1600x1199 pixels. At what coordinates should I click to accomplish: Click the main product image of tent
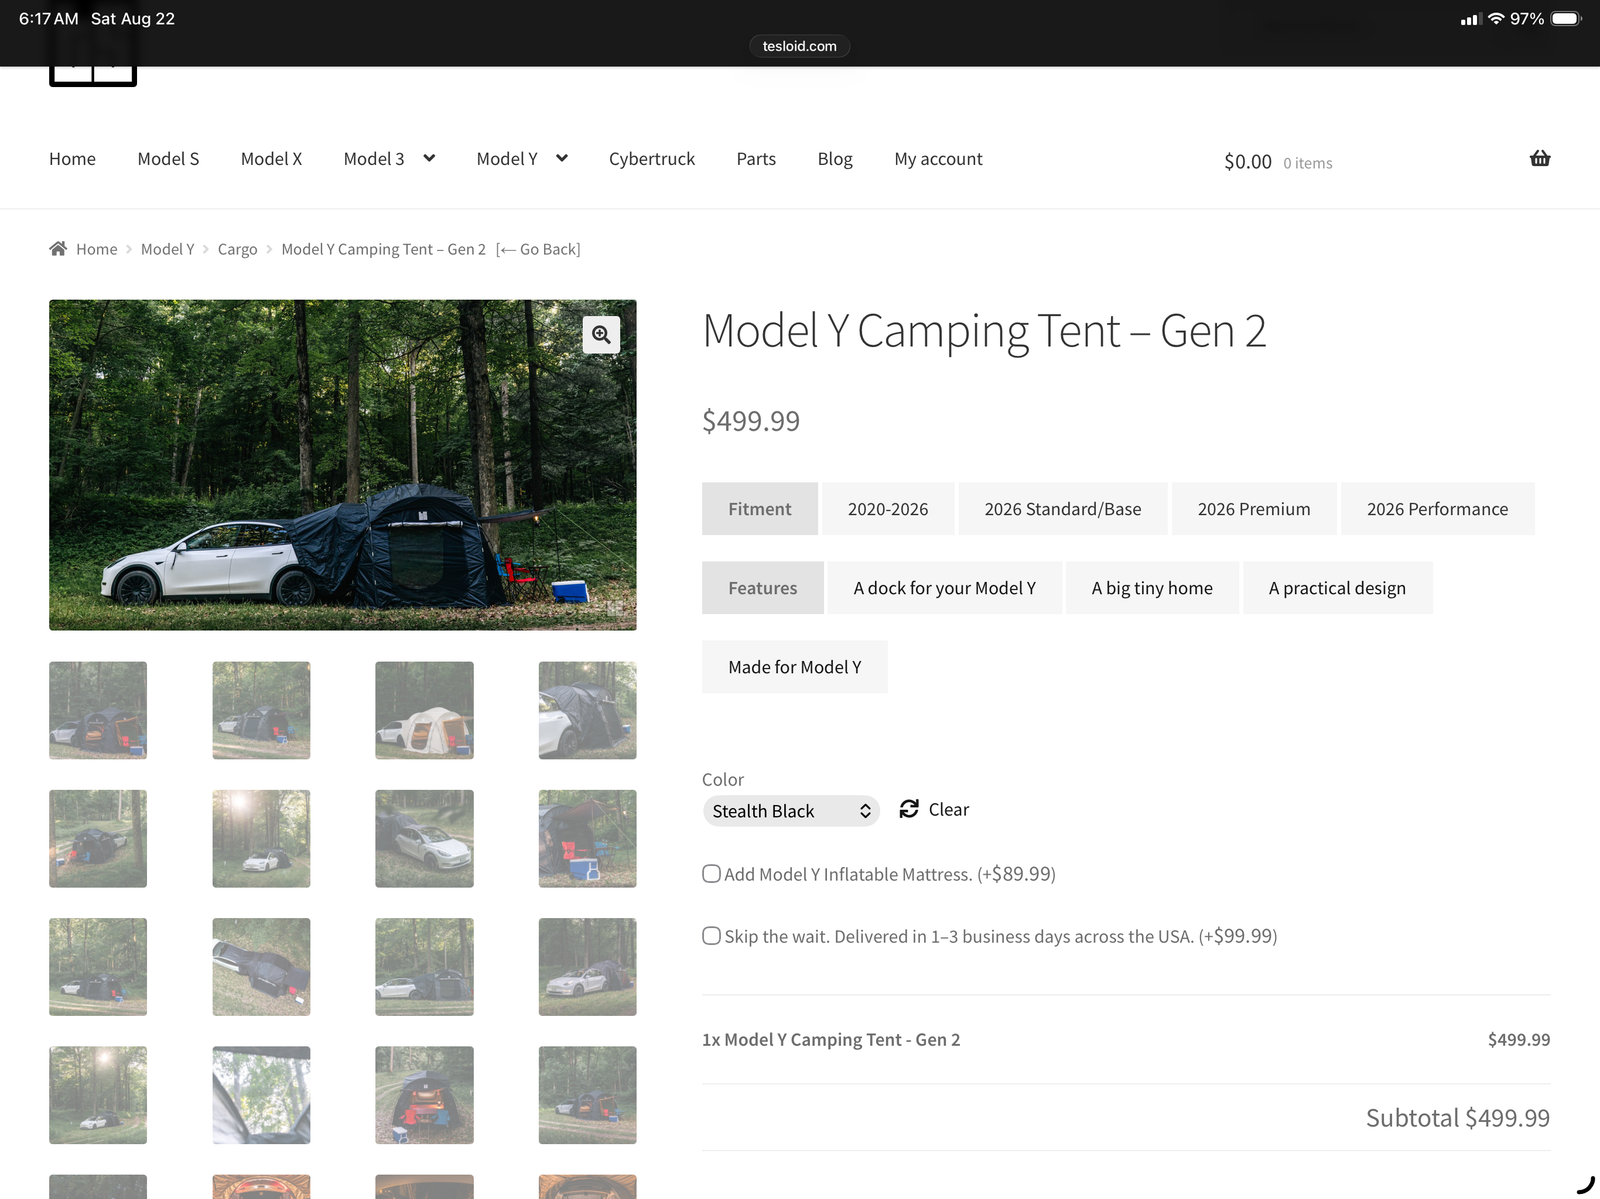click(x=343, y=465)
